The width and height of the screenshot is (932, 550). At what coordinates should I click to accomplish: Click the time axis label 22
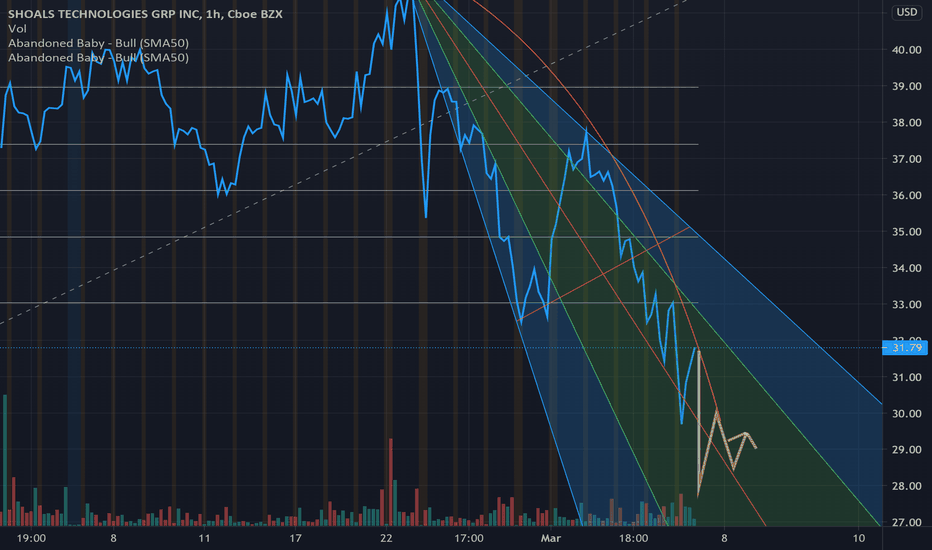coord(386,538)
